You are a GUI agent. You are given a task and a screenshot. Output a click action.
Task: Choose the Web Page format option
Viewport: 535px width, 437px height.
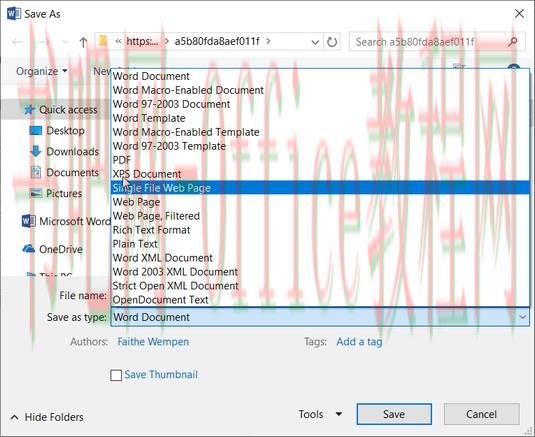pos(320,202)
